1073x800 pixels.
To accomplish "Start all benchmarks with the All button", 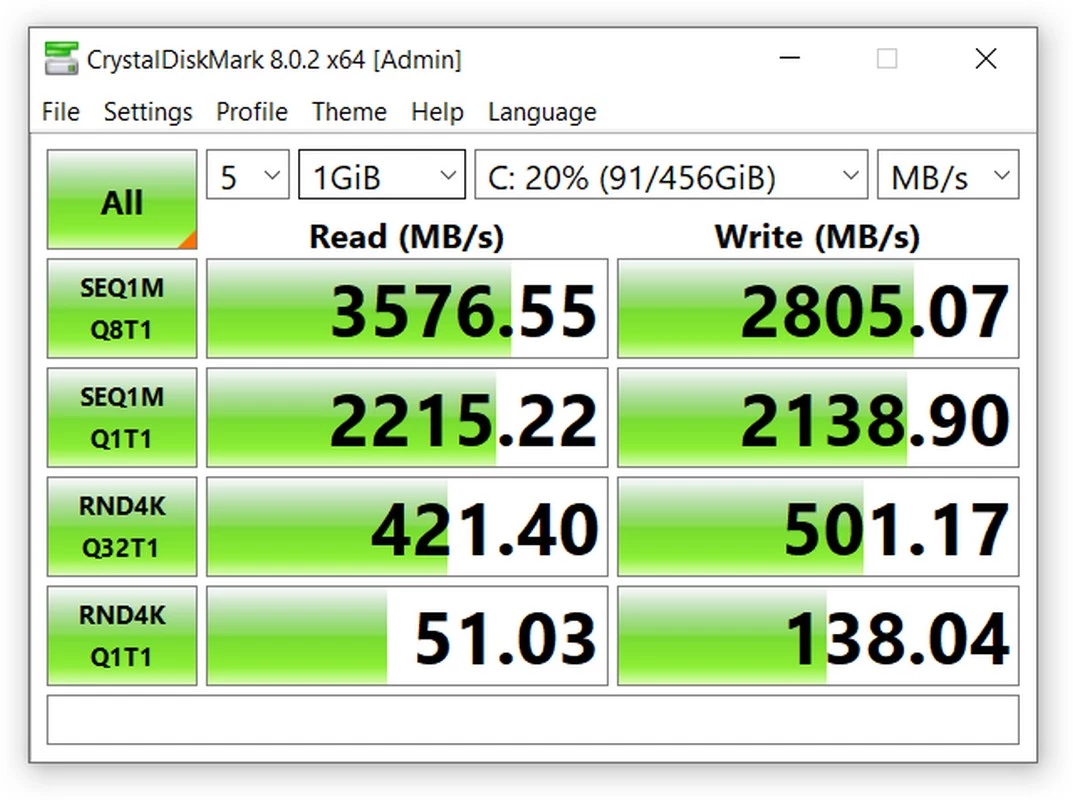I will click(122, 199).
